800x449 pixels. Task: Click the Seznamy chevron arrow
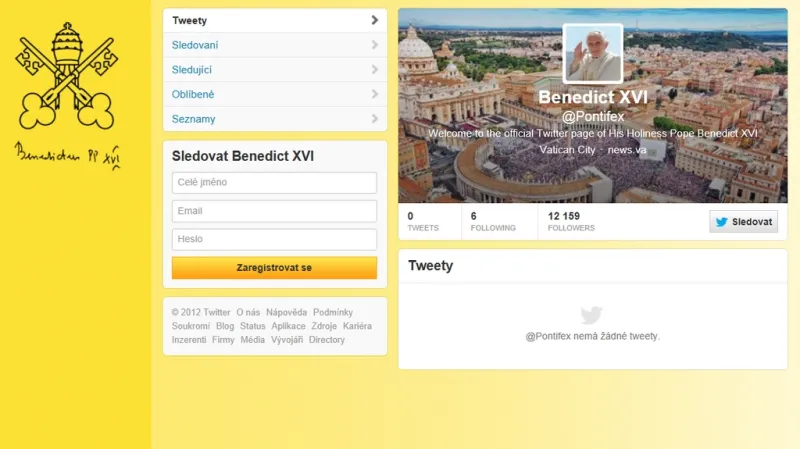point(375,118)
